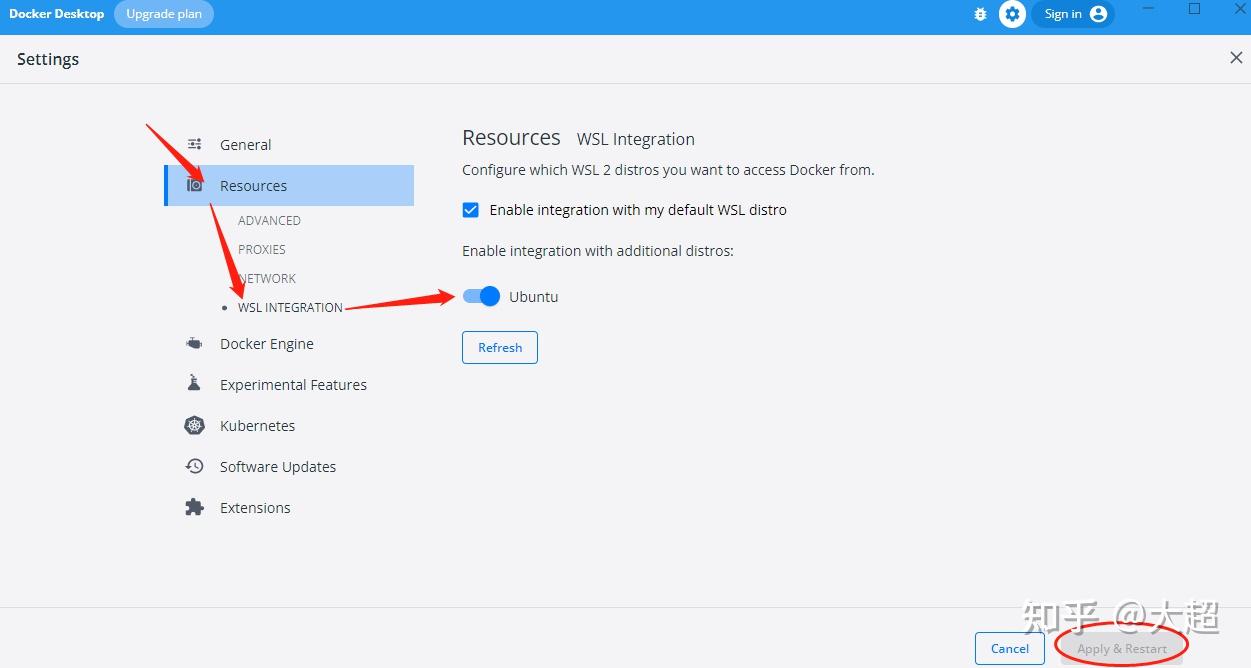Open the Advanced subsection under Resources
The height and width of the screenshot is (668, 1251).
[x=269, y=220]
